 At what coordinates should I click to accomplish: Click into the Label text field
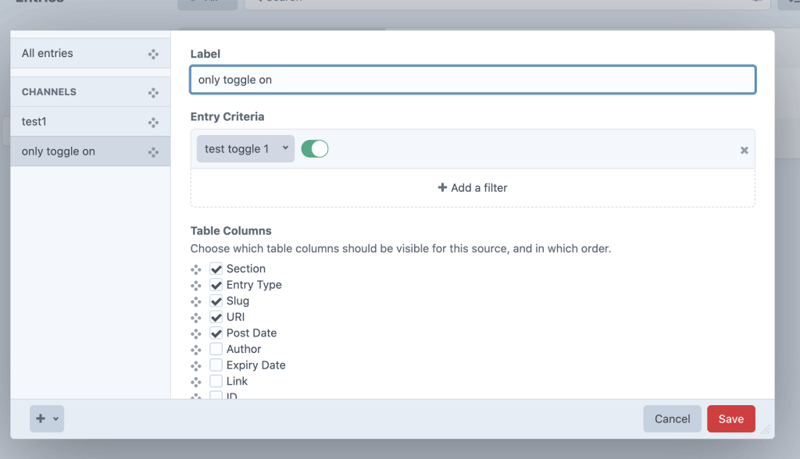472,80
